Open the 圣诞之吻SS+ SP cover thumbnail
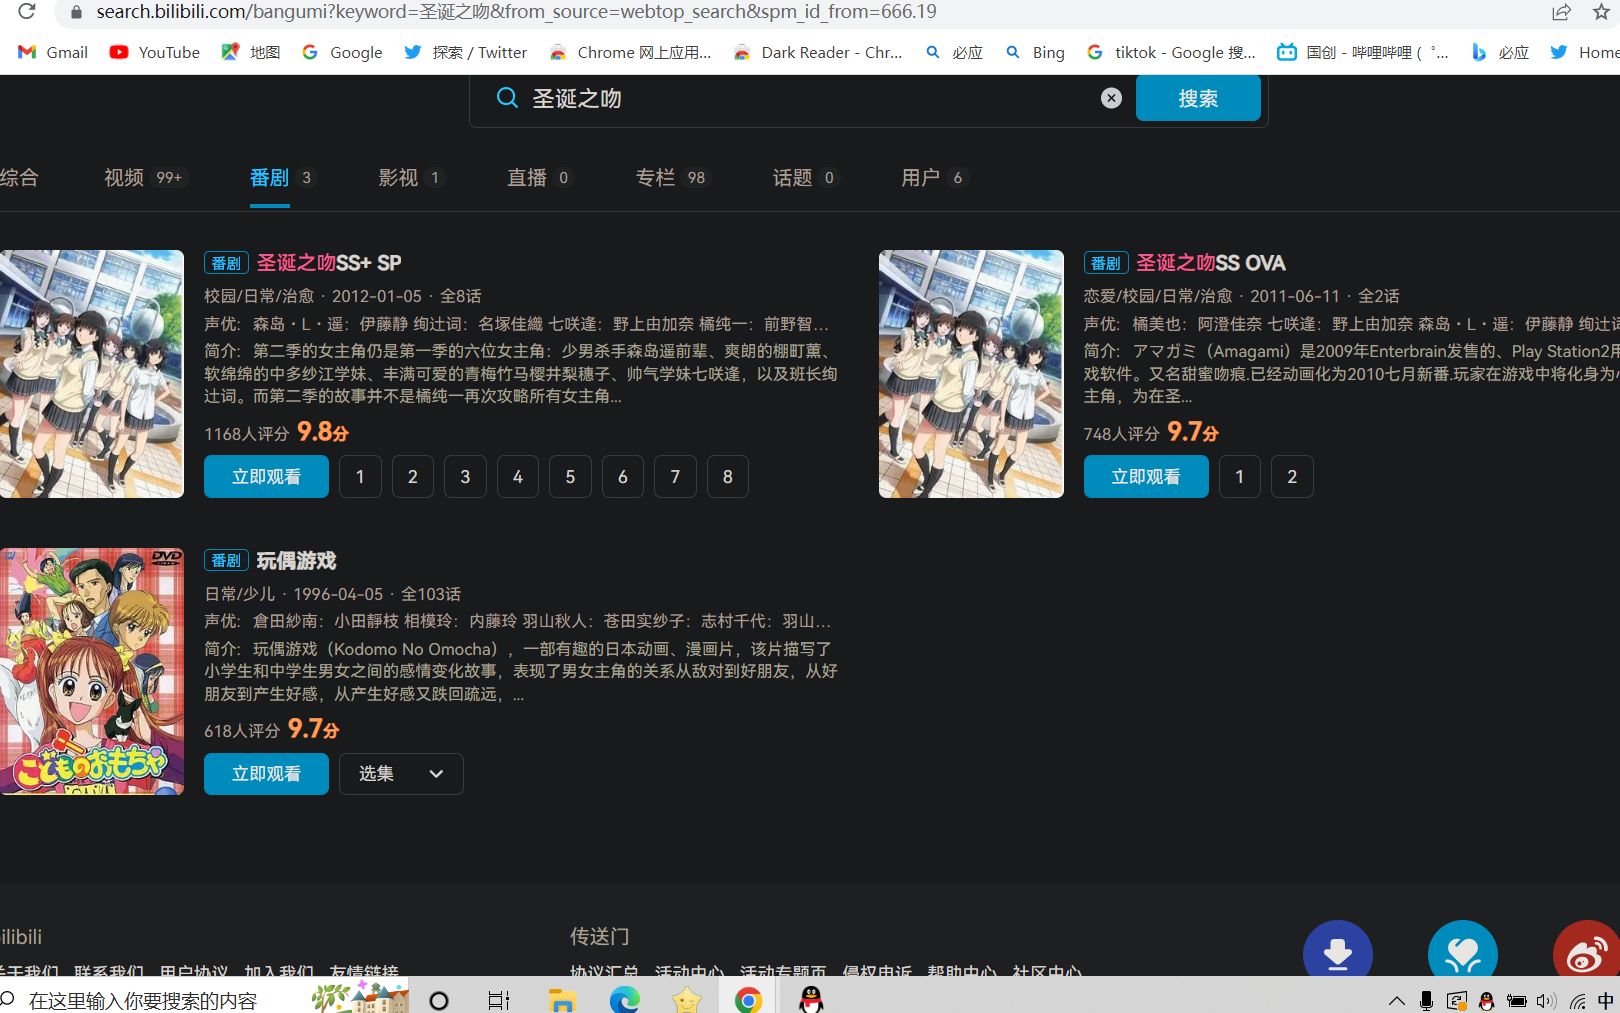 (x=92, y=374)
